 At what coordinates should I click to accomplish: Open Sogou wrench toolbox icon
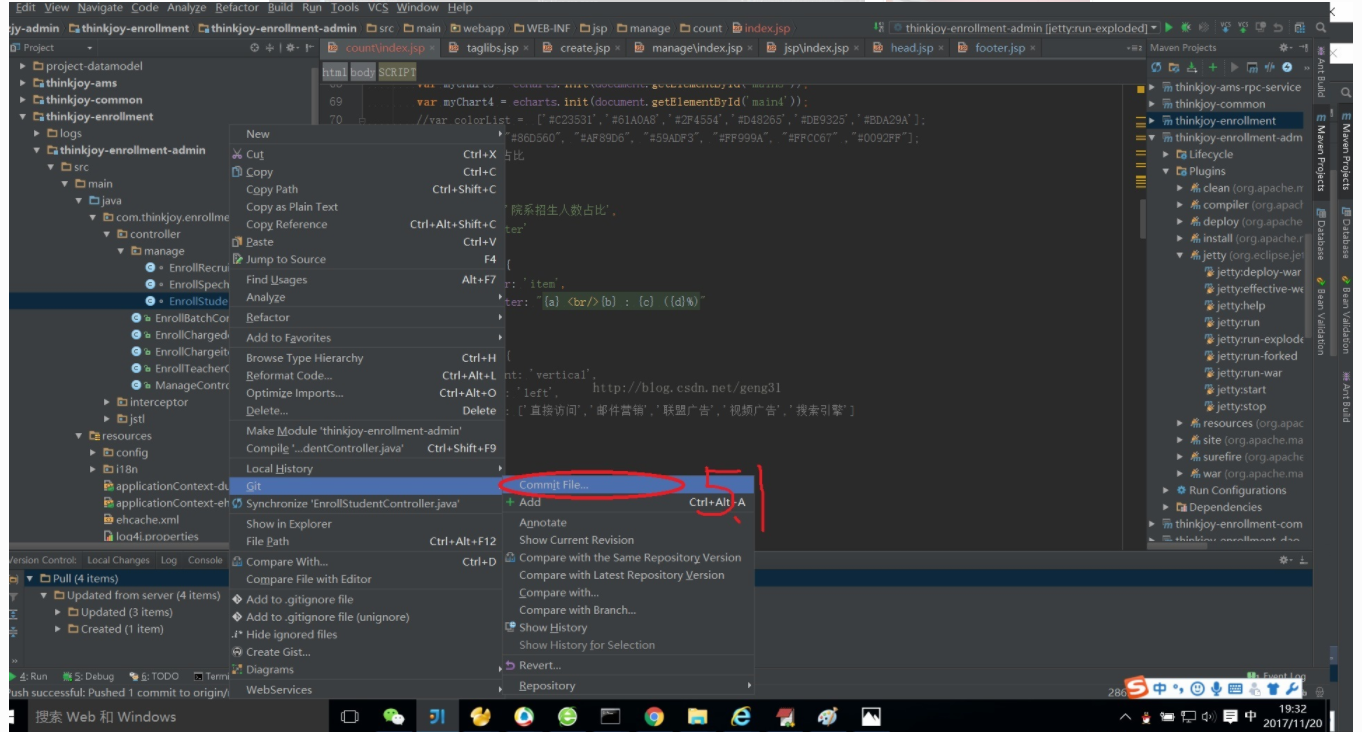point(1292,688)
